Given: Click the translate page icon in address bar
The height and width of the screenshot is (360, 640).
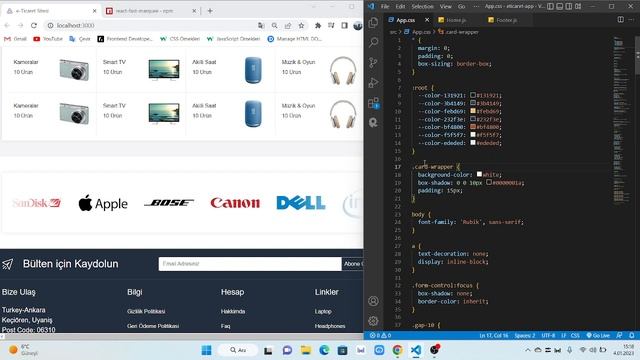Looking at the screenshot, I should 261,25.
